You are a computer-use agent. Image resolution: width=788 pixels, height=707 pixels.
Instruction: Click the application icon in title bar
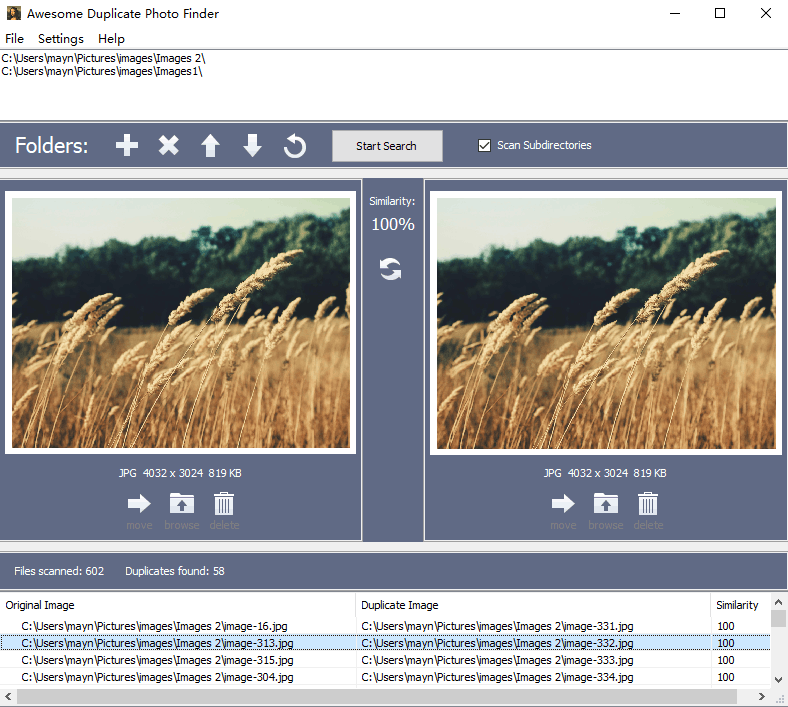(x=14, y=13)
